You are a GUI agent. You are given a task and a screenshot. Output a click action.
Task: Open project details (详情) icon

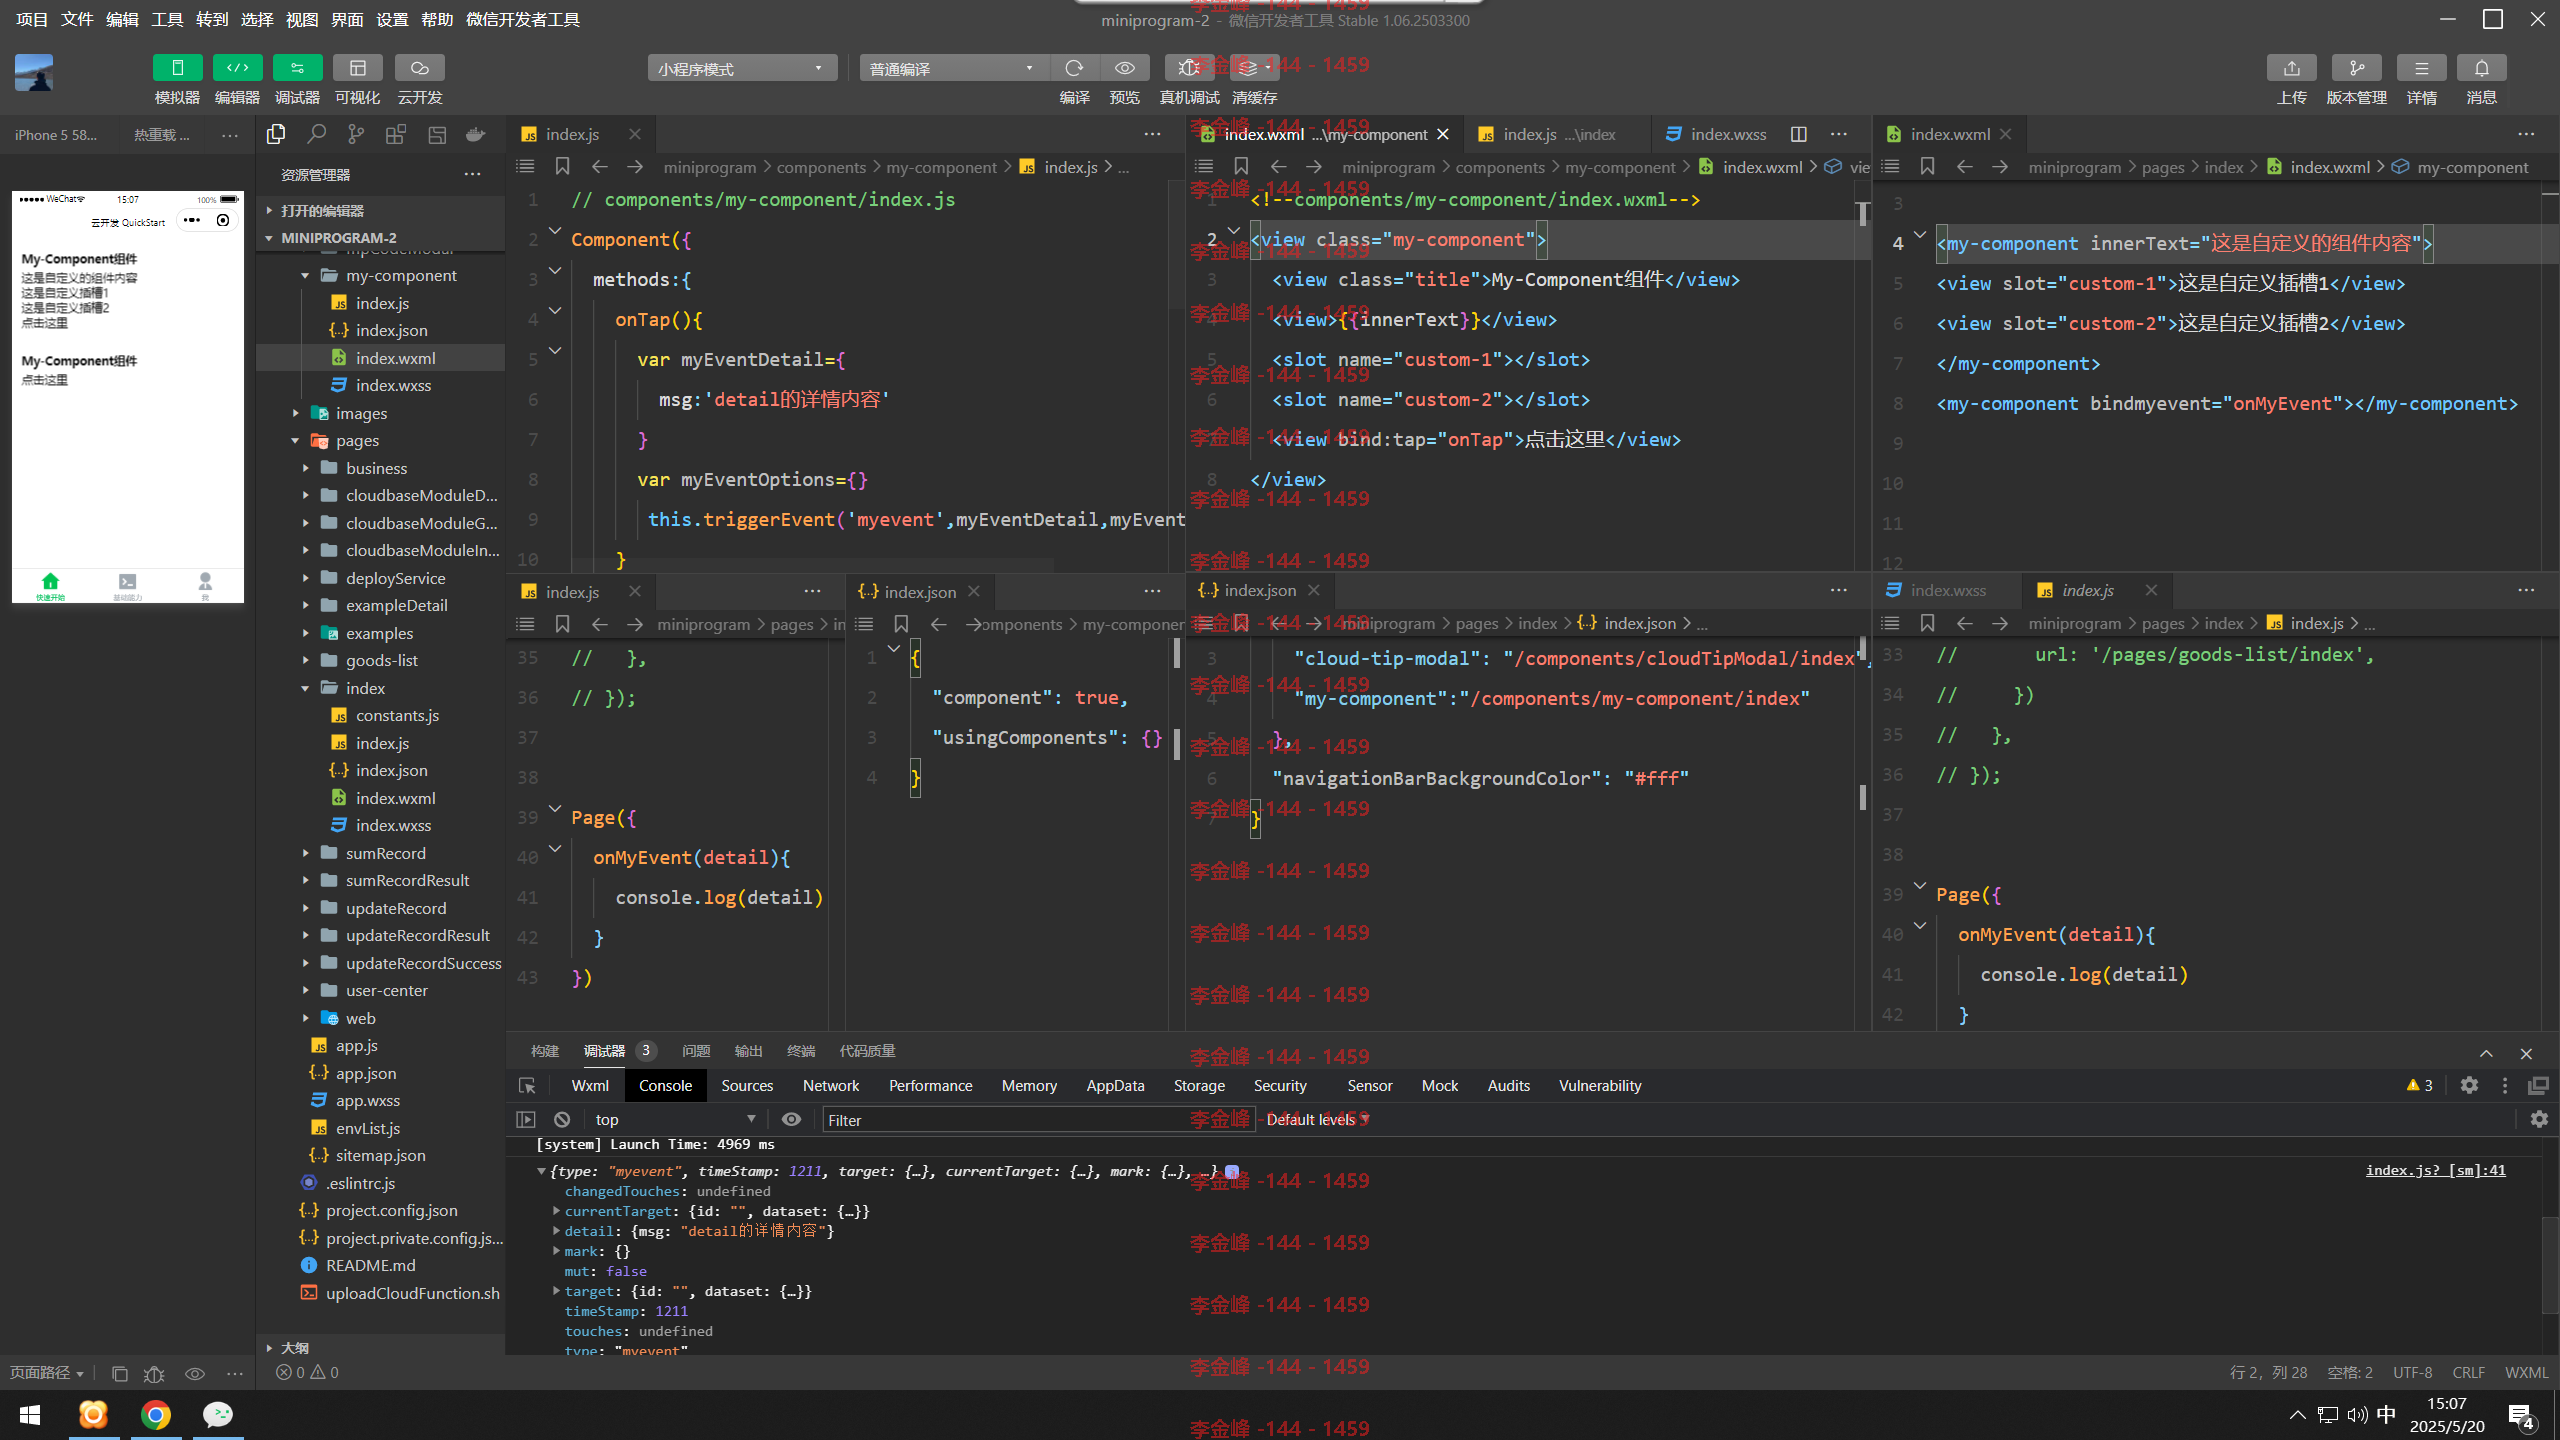2421,68
